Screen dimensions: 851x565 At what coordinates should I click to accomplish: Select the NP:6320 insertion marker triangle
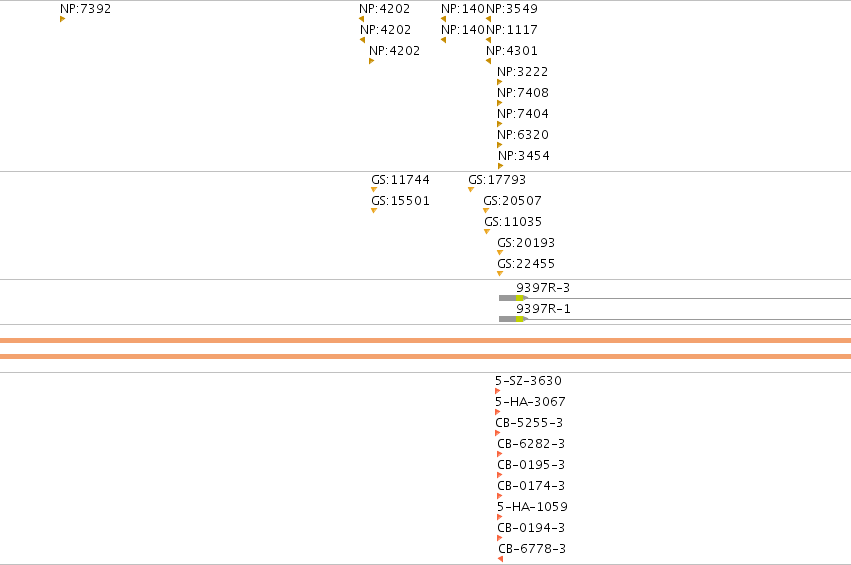[x=499, y=145]
